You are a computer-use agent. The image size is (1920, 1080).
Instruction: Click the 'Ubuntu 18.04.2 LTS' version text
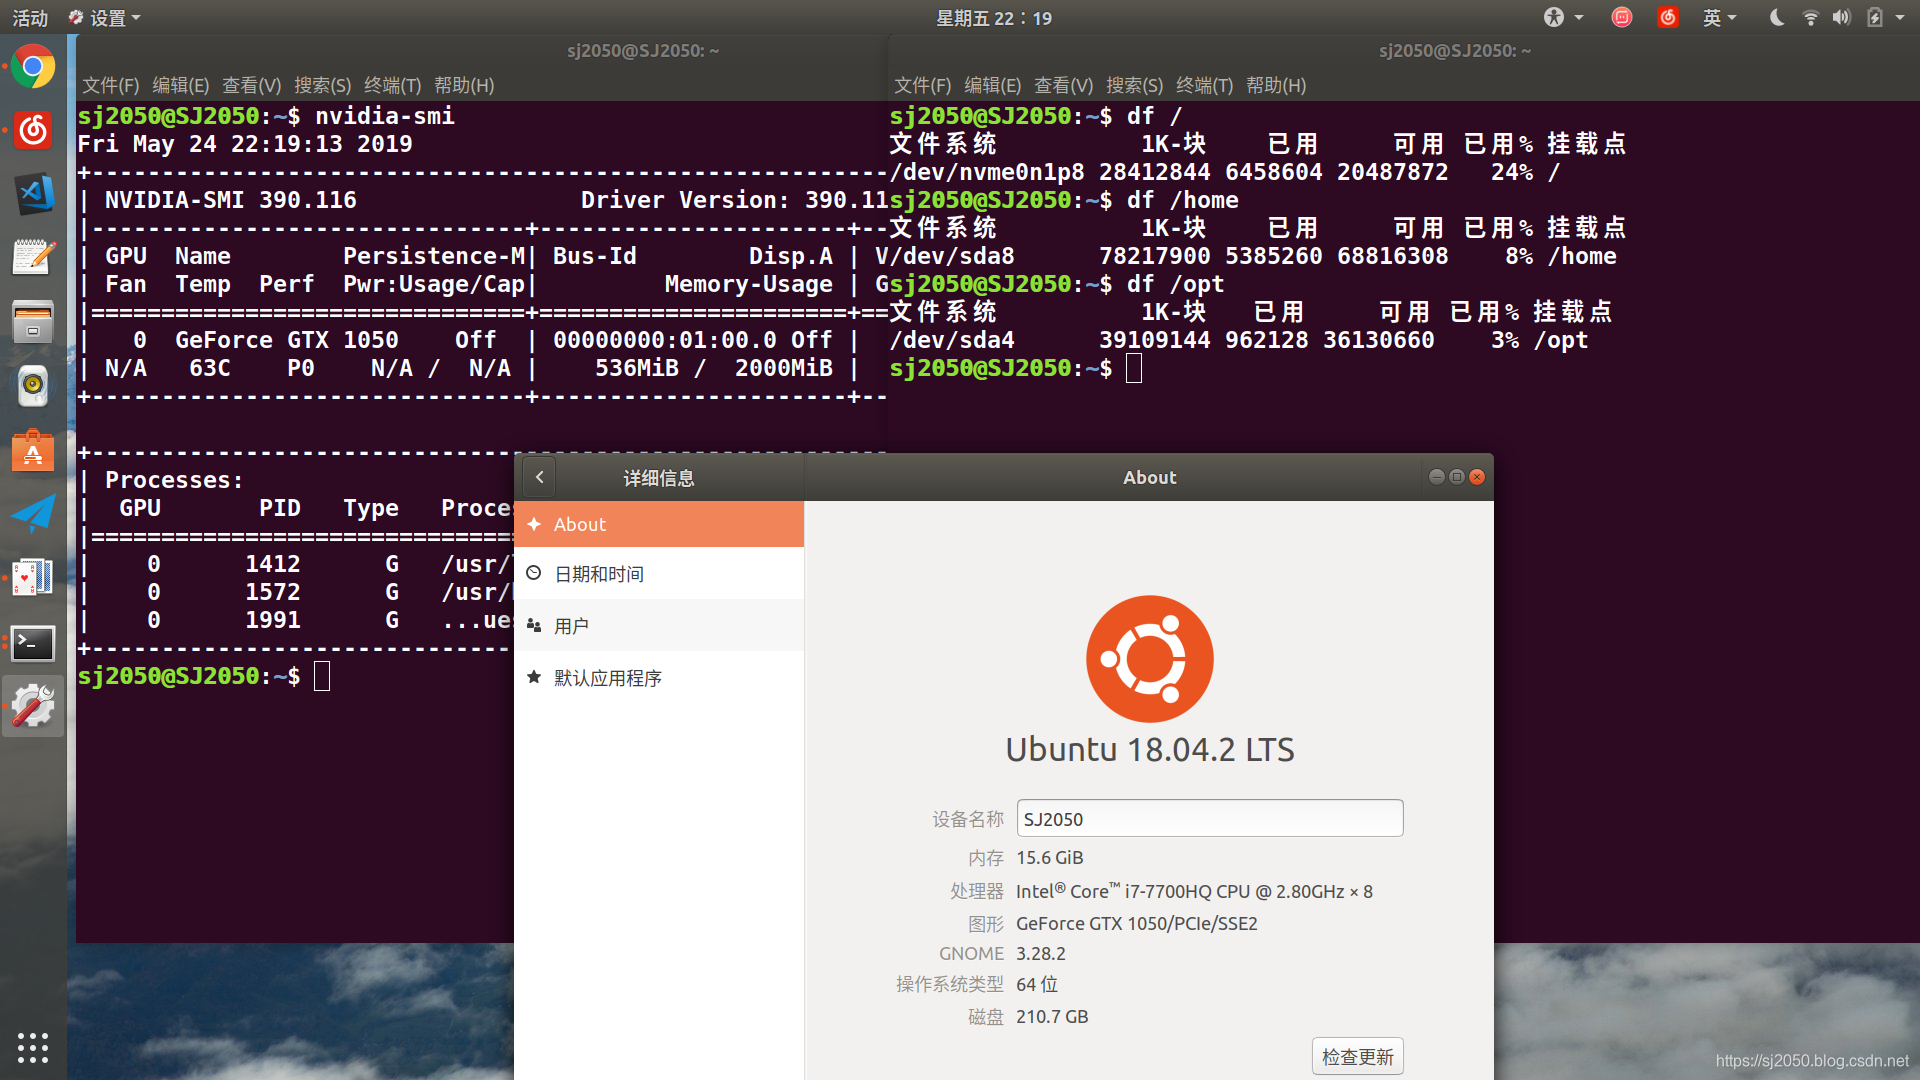click(x=1150, y=749)
